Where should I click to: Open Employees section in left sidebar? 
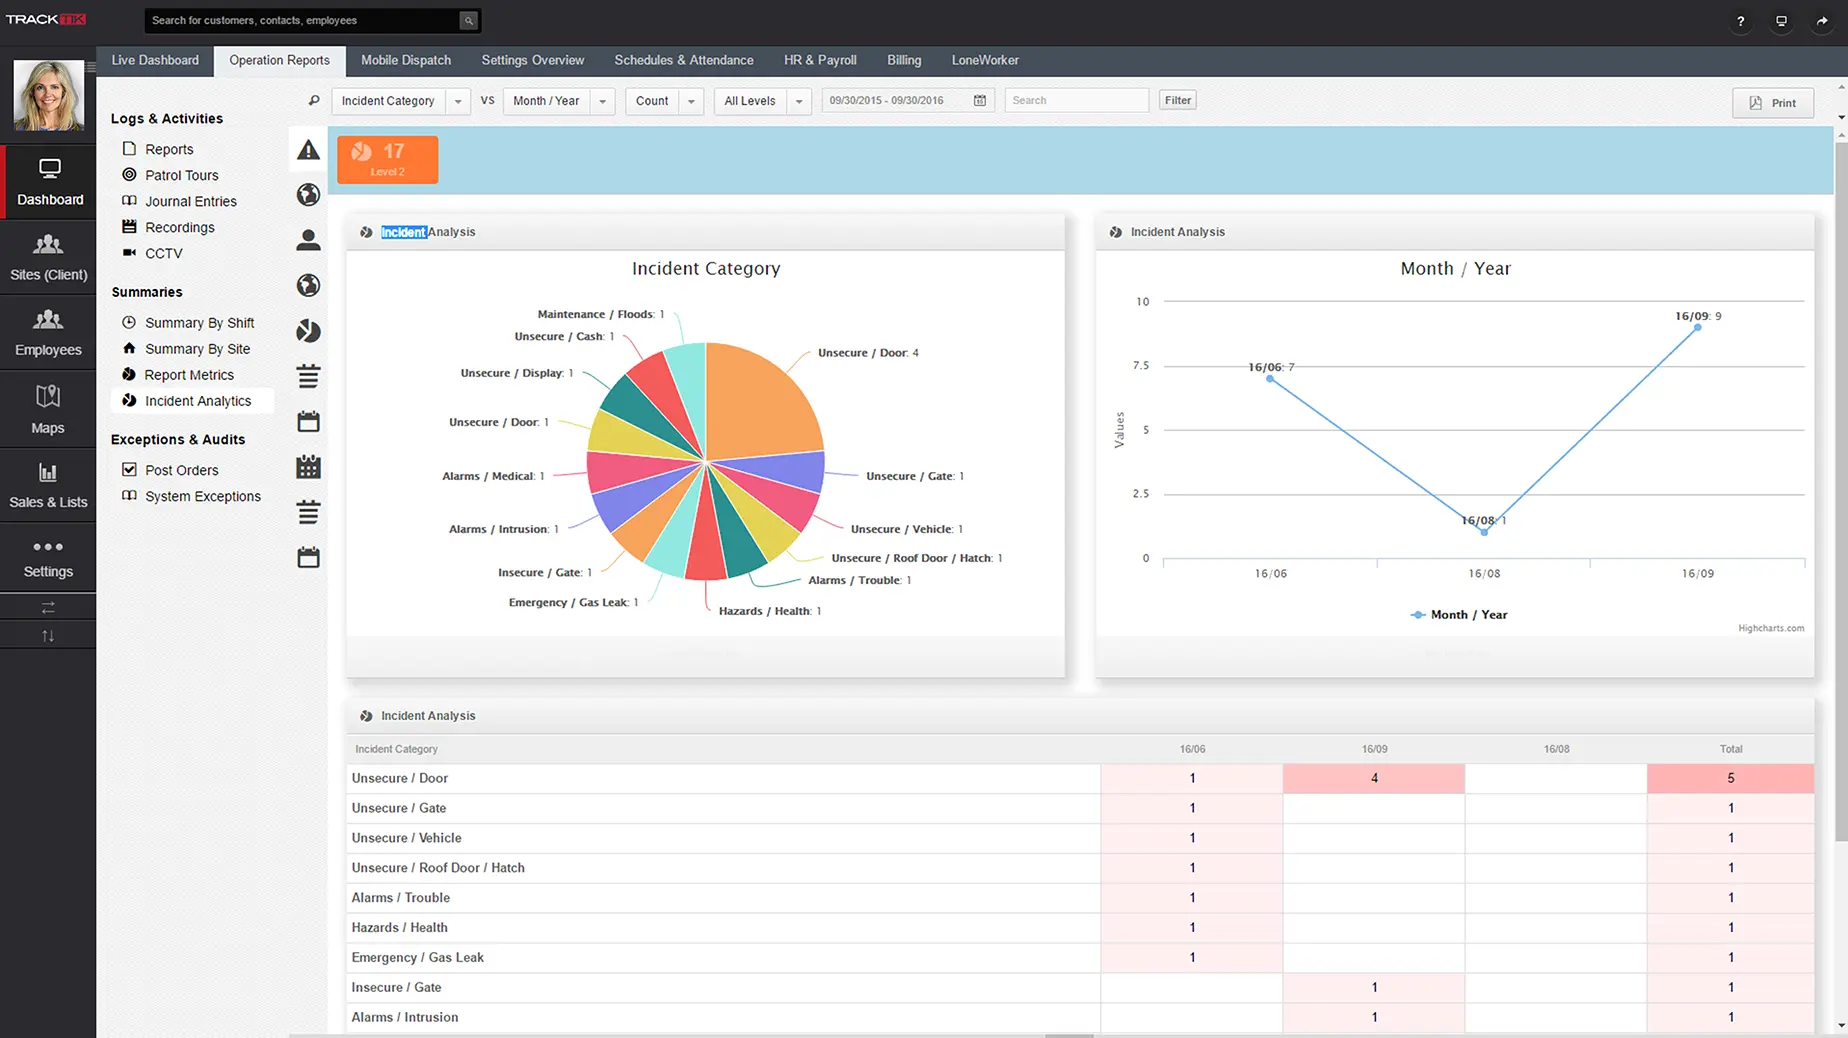(48, 332)
